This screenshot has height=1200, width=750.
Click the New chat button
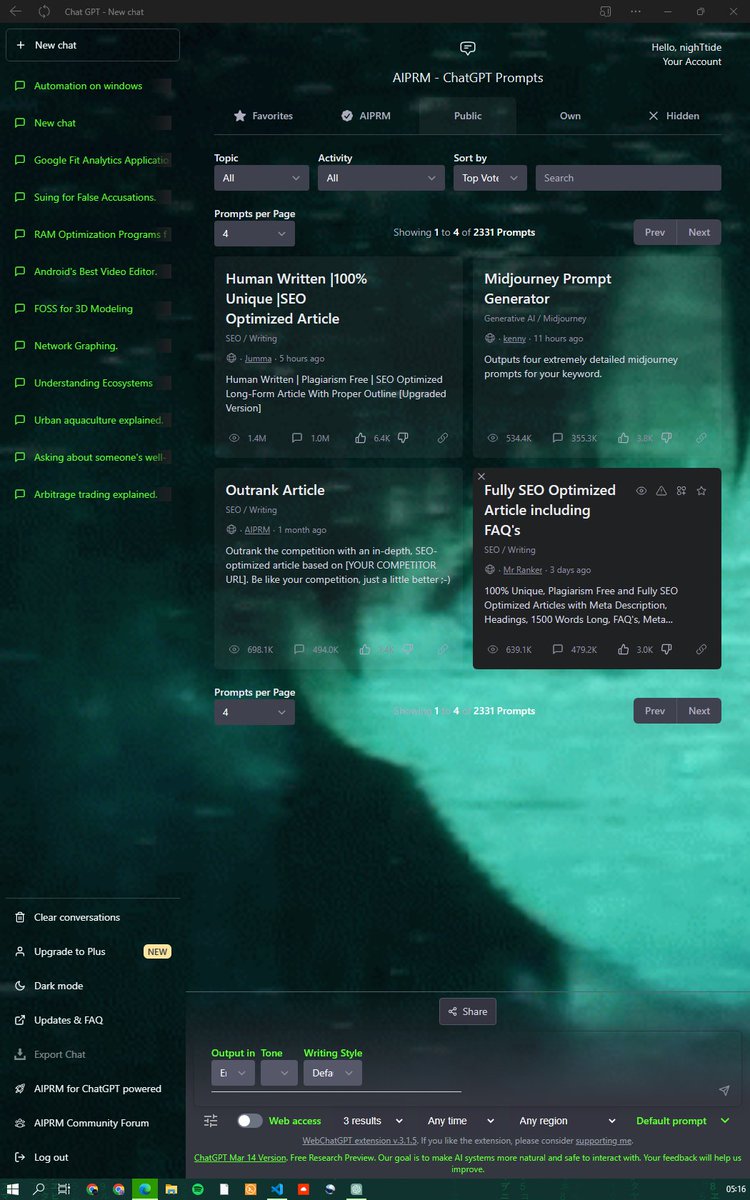click(x=92, y=45)
